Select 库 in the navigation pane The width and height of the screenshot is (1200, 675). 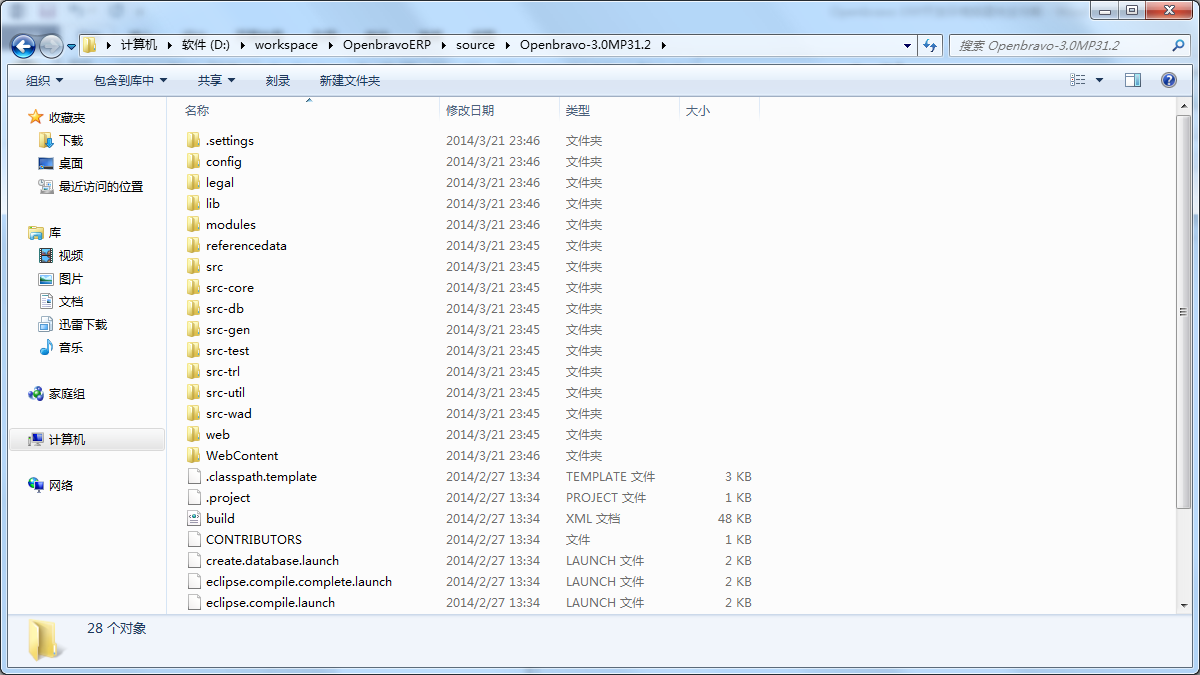(x=55, y=232)
